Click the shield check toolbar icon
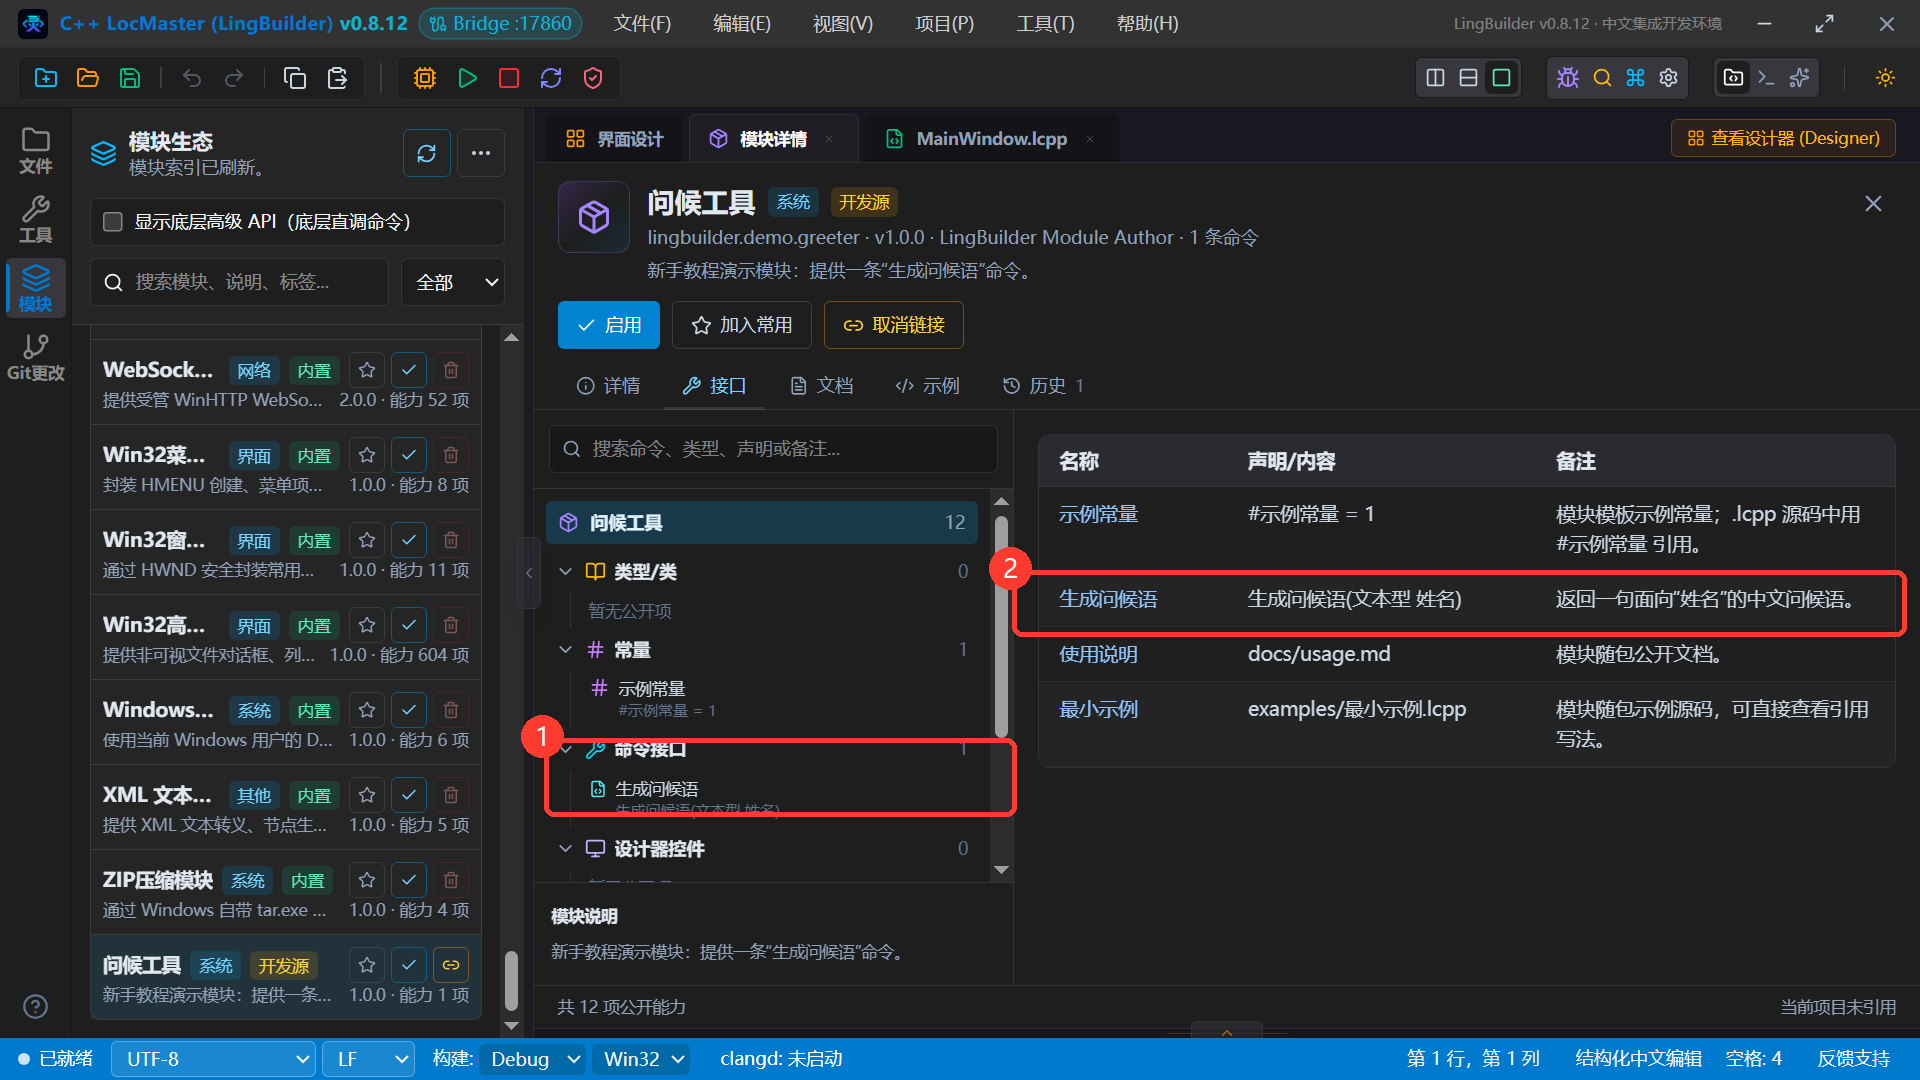 click(x=593, y=78)
